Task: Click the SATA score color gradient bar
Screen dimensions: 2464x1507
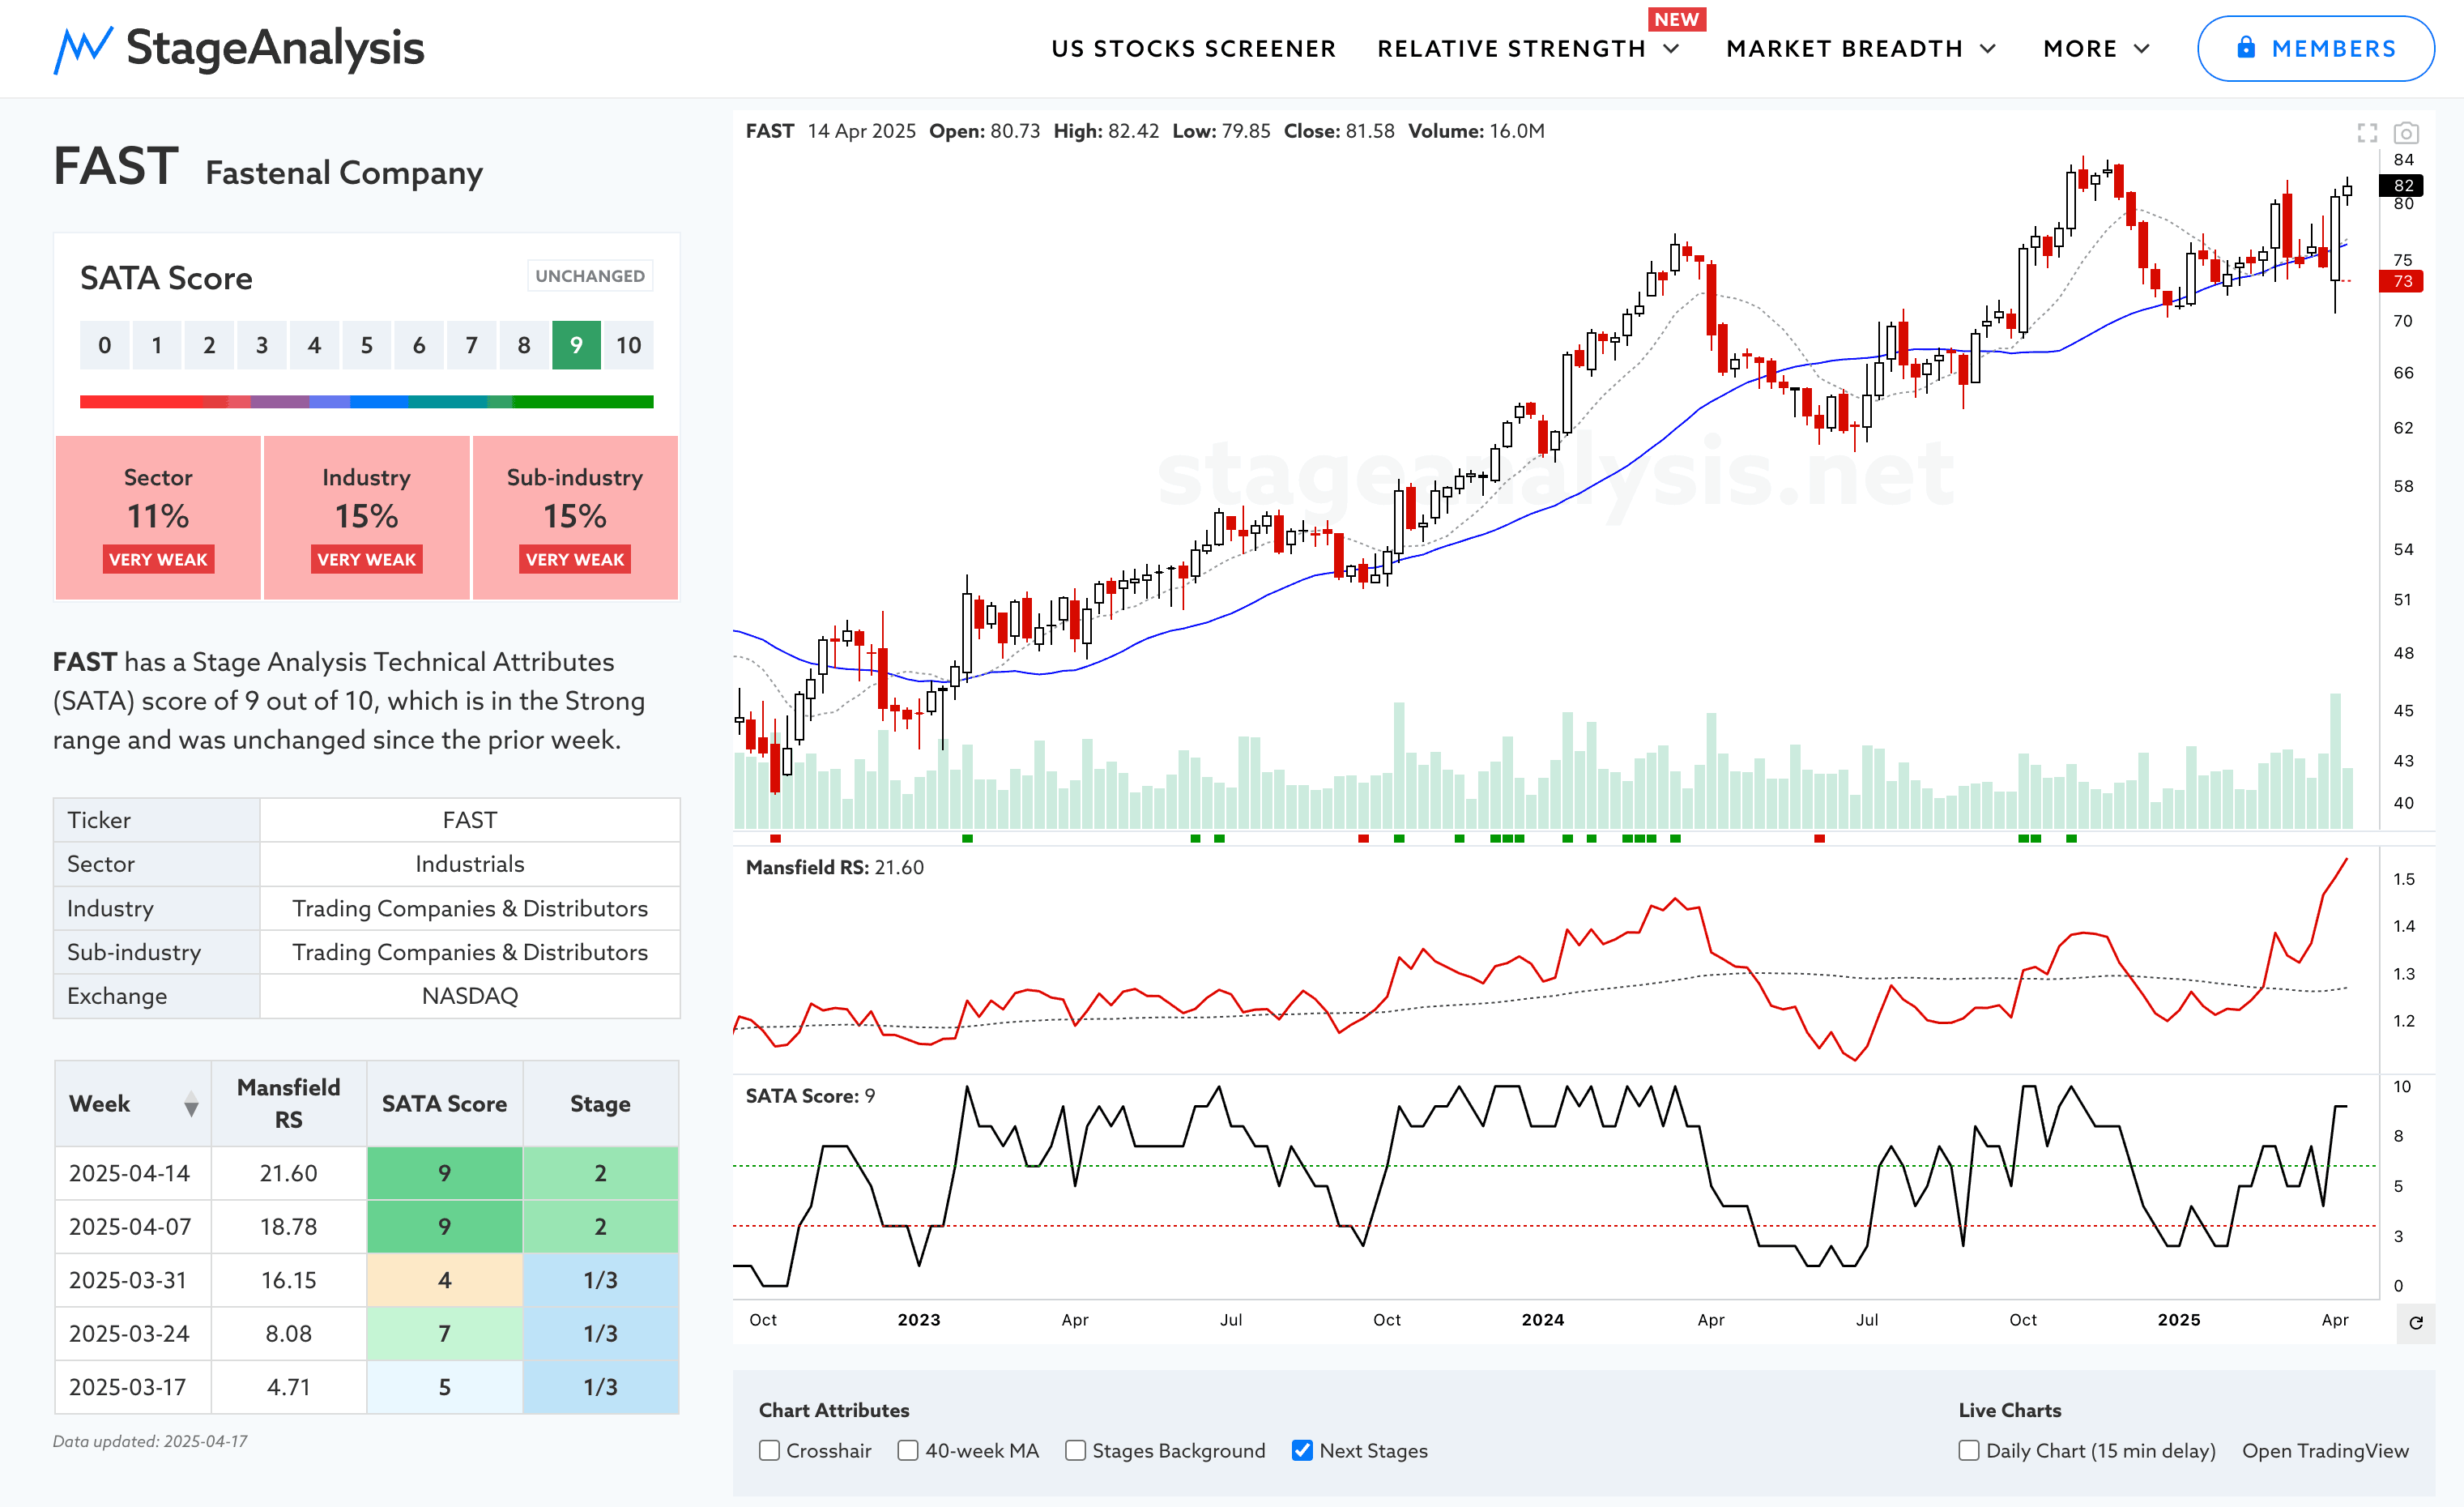Action: pyautogui.click(x=366, y=402)
